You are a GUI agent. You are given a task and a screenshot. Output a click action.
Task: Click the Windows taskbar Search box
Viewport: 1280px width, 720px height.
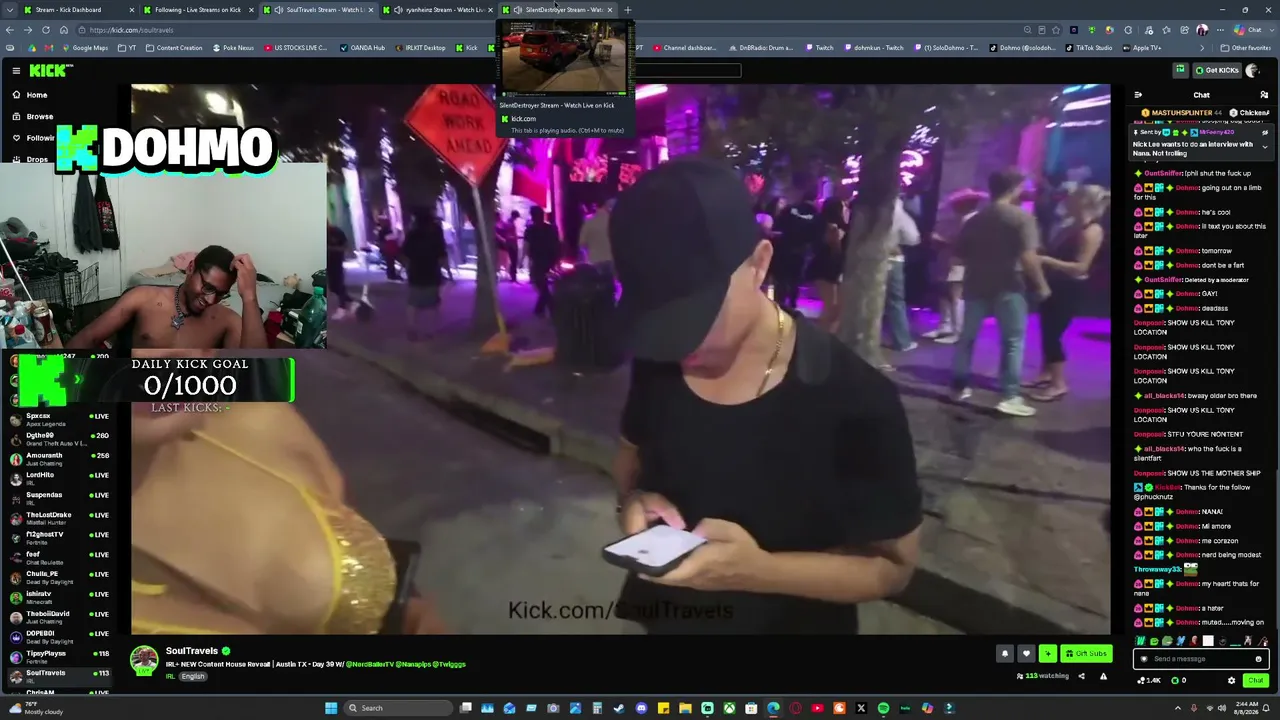(397, 708)
